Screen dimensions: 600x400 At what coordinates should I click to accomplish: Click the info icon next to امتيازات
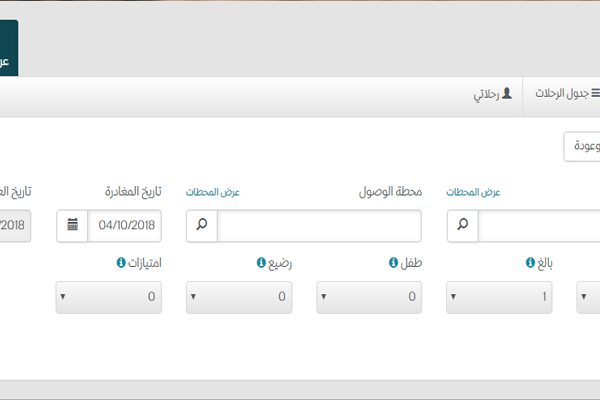[122, 263]
